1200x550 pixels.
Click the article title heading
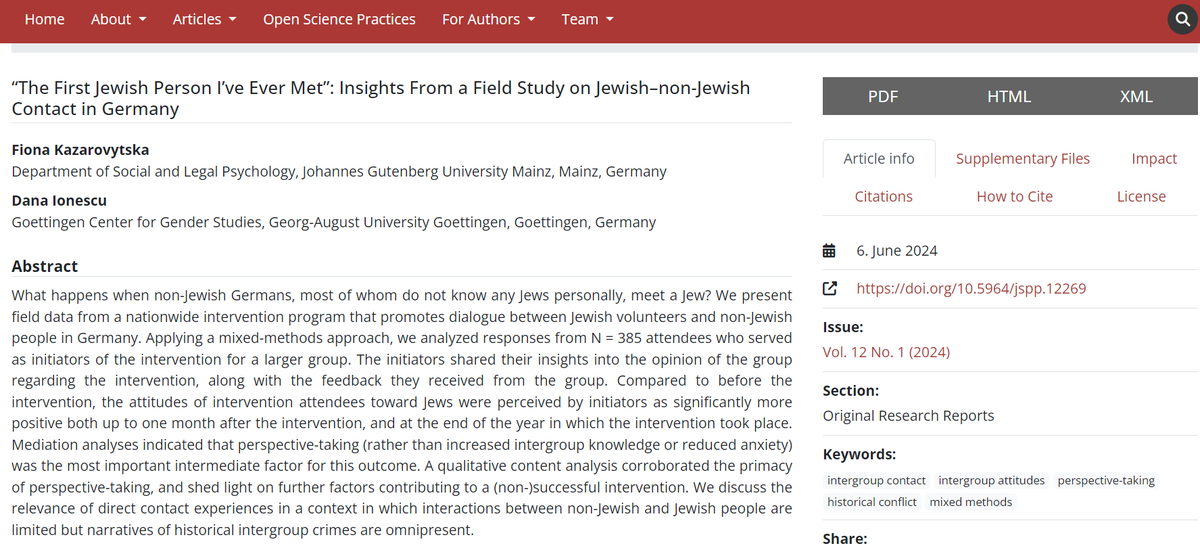click(380, 98)
